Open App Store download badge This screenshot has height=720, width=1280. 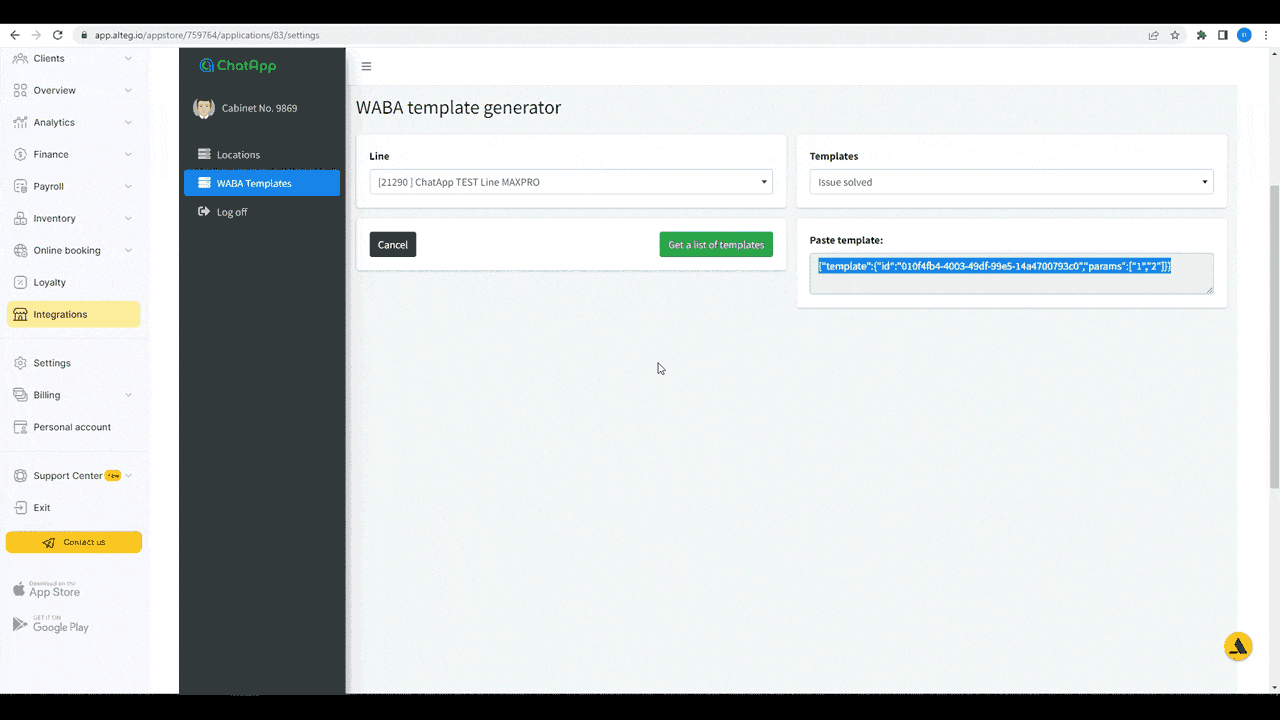pyautogui.click(x=46, y=589)
